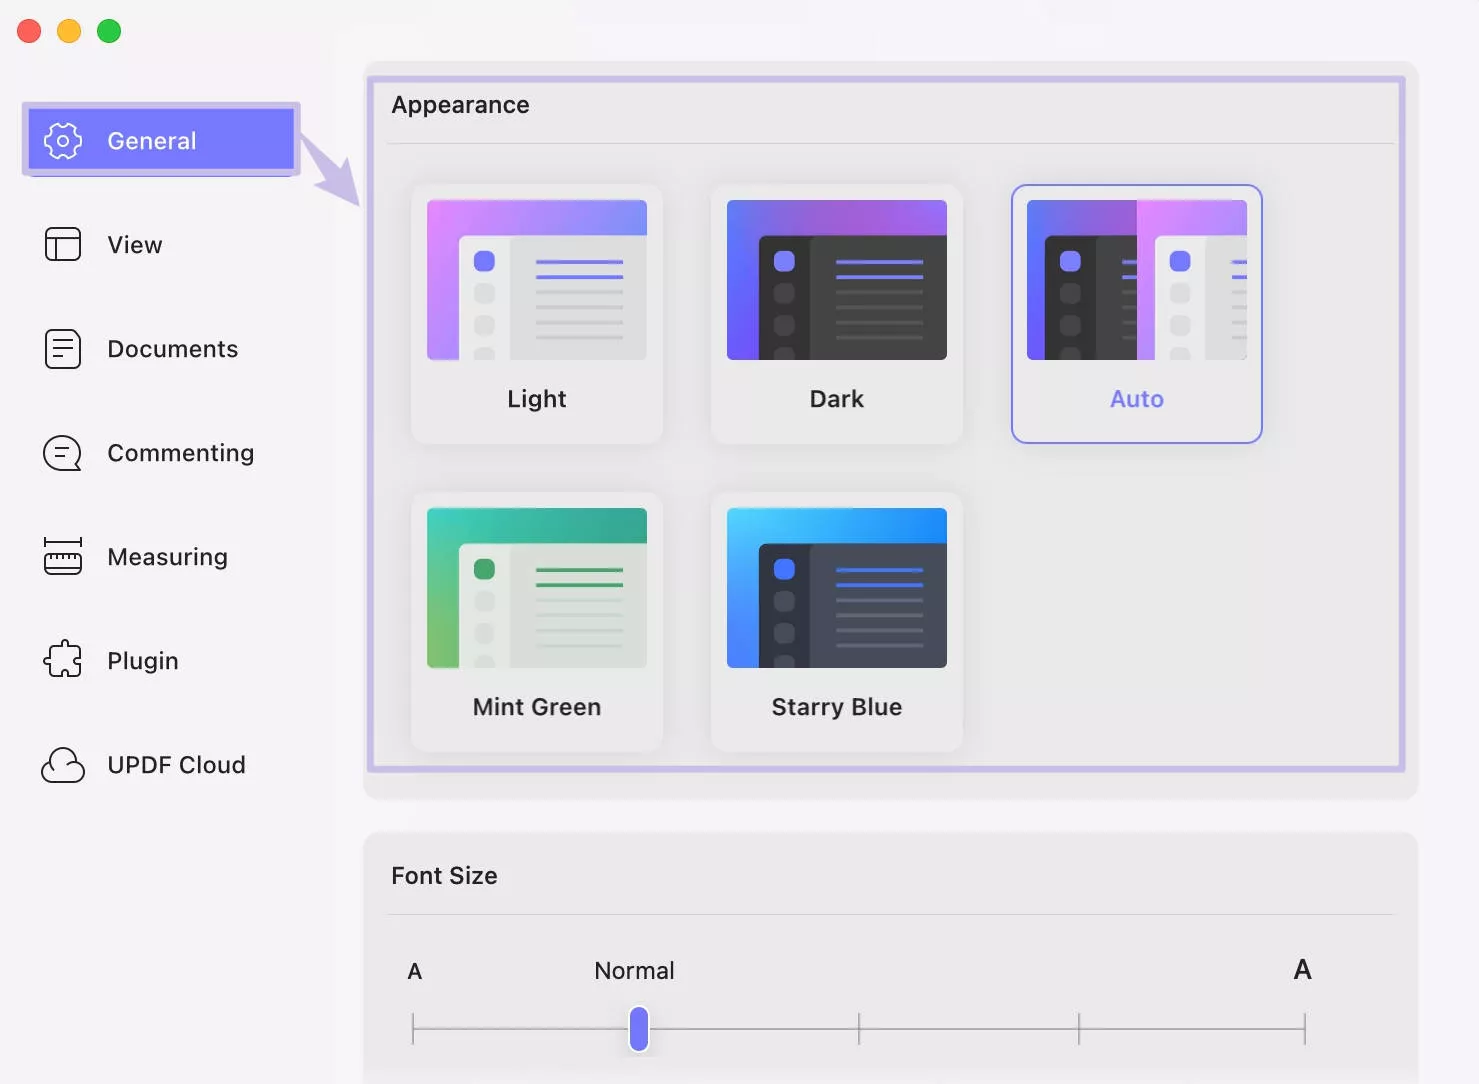Click the large A font size label

point(1302,970)
